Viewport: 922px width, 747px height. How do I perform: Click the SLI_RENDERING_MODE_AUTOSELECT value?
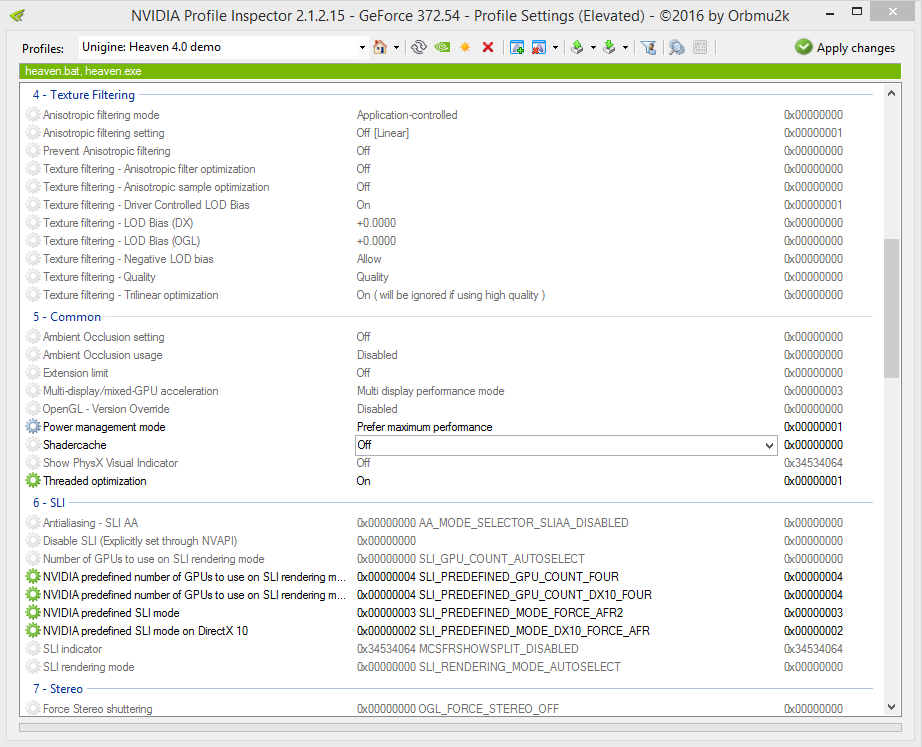(489, 666)
